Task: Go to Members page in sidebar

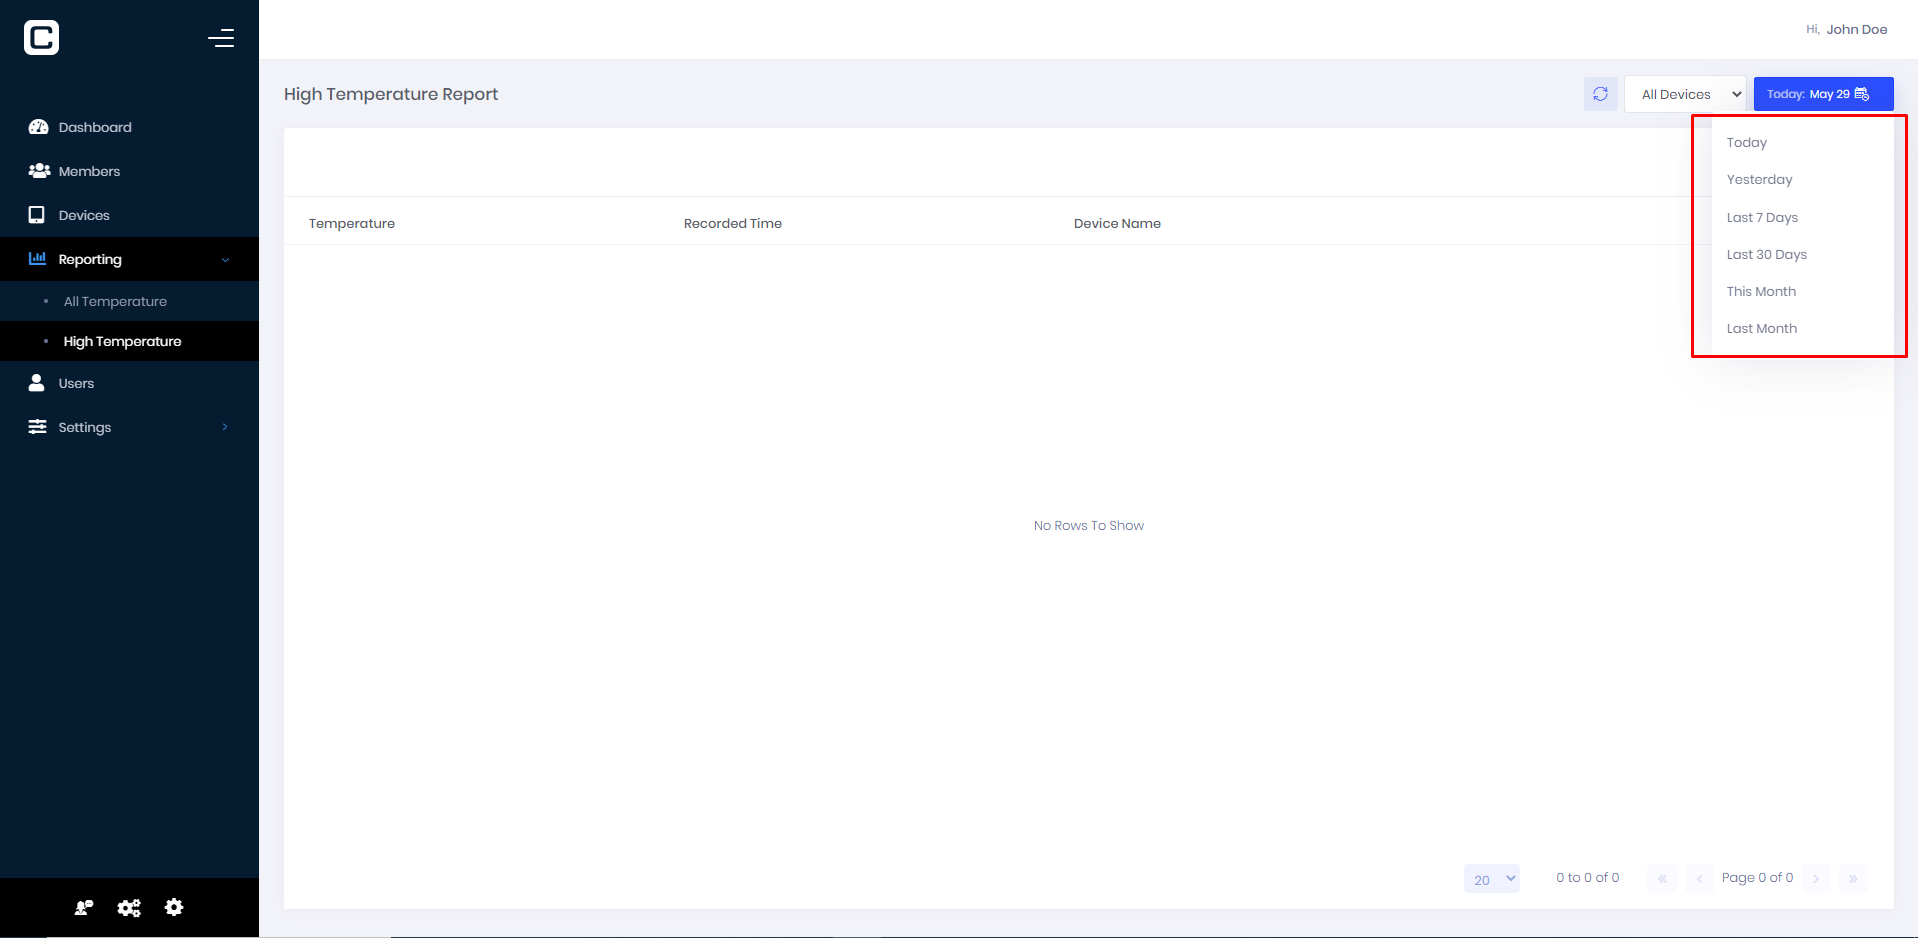Action: click(x=89, y=171)
